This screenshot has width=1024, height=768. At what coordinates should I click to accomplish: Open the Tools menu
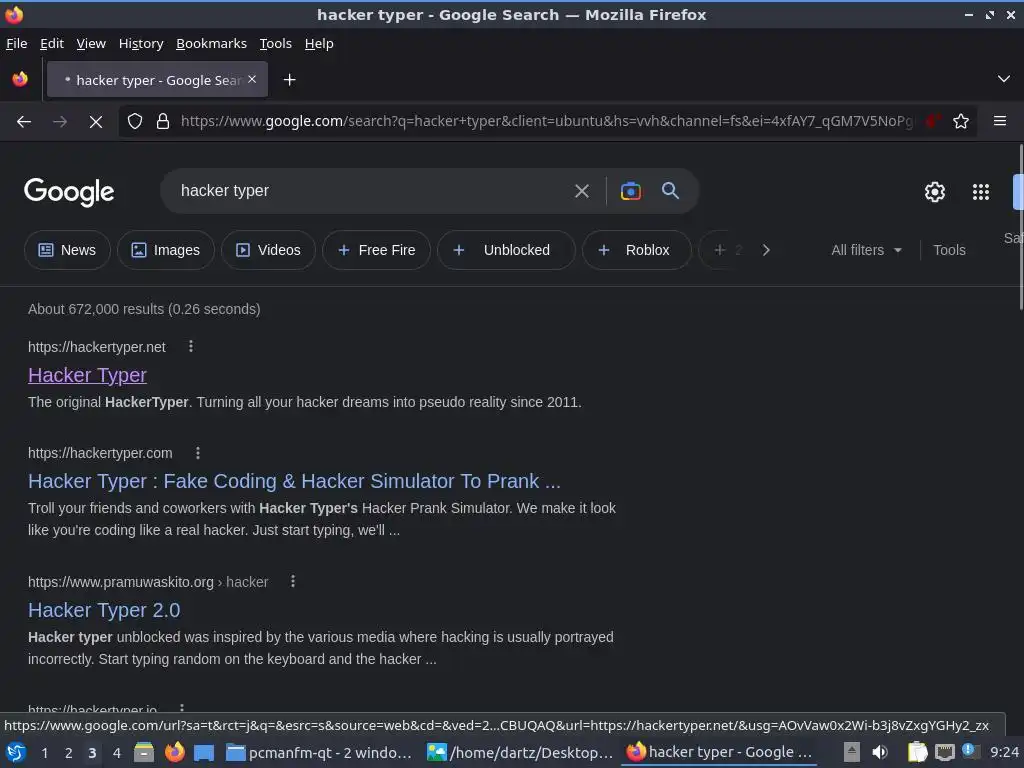[276, 43]
